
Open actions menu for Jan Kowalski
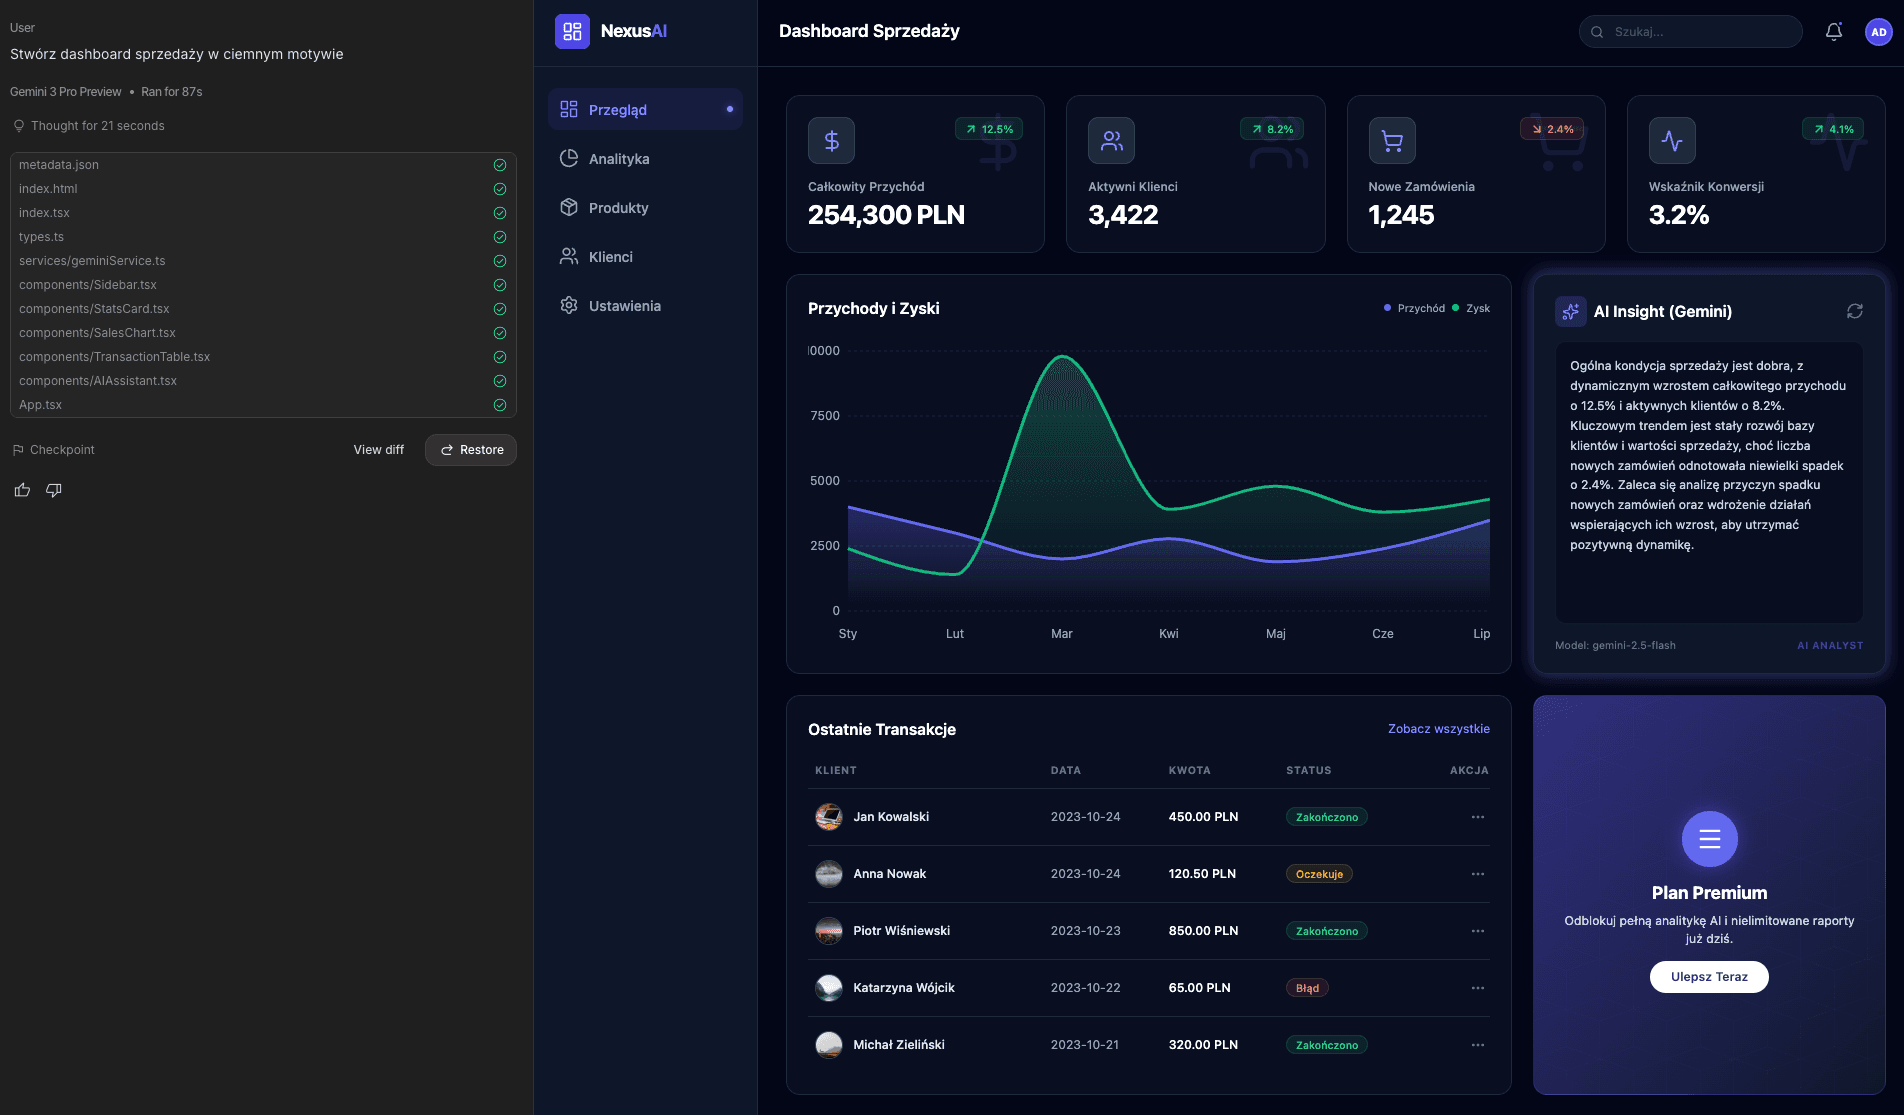click(1477, 817)
